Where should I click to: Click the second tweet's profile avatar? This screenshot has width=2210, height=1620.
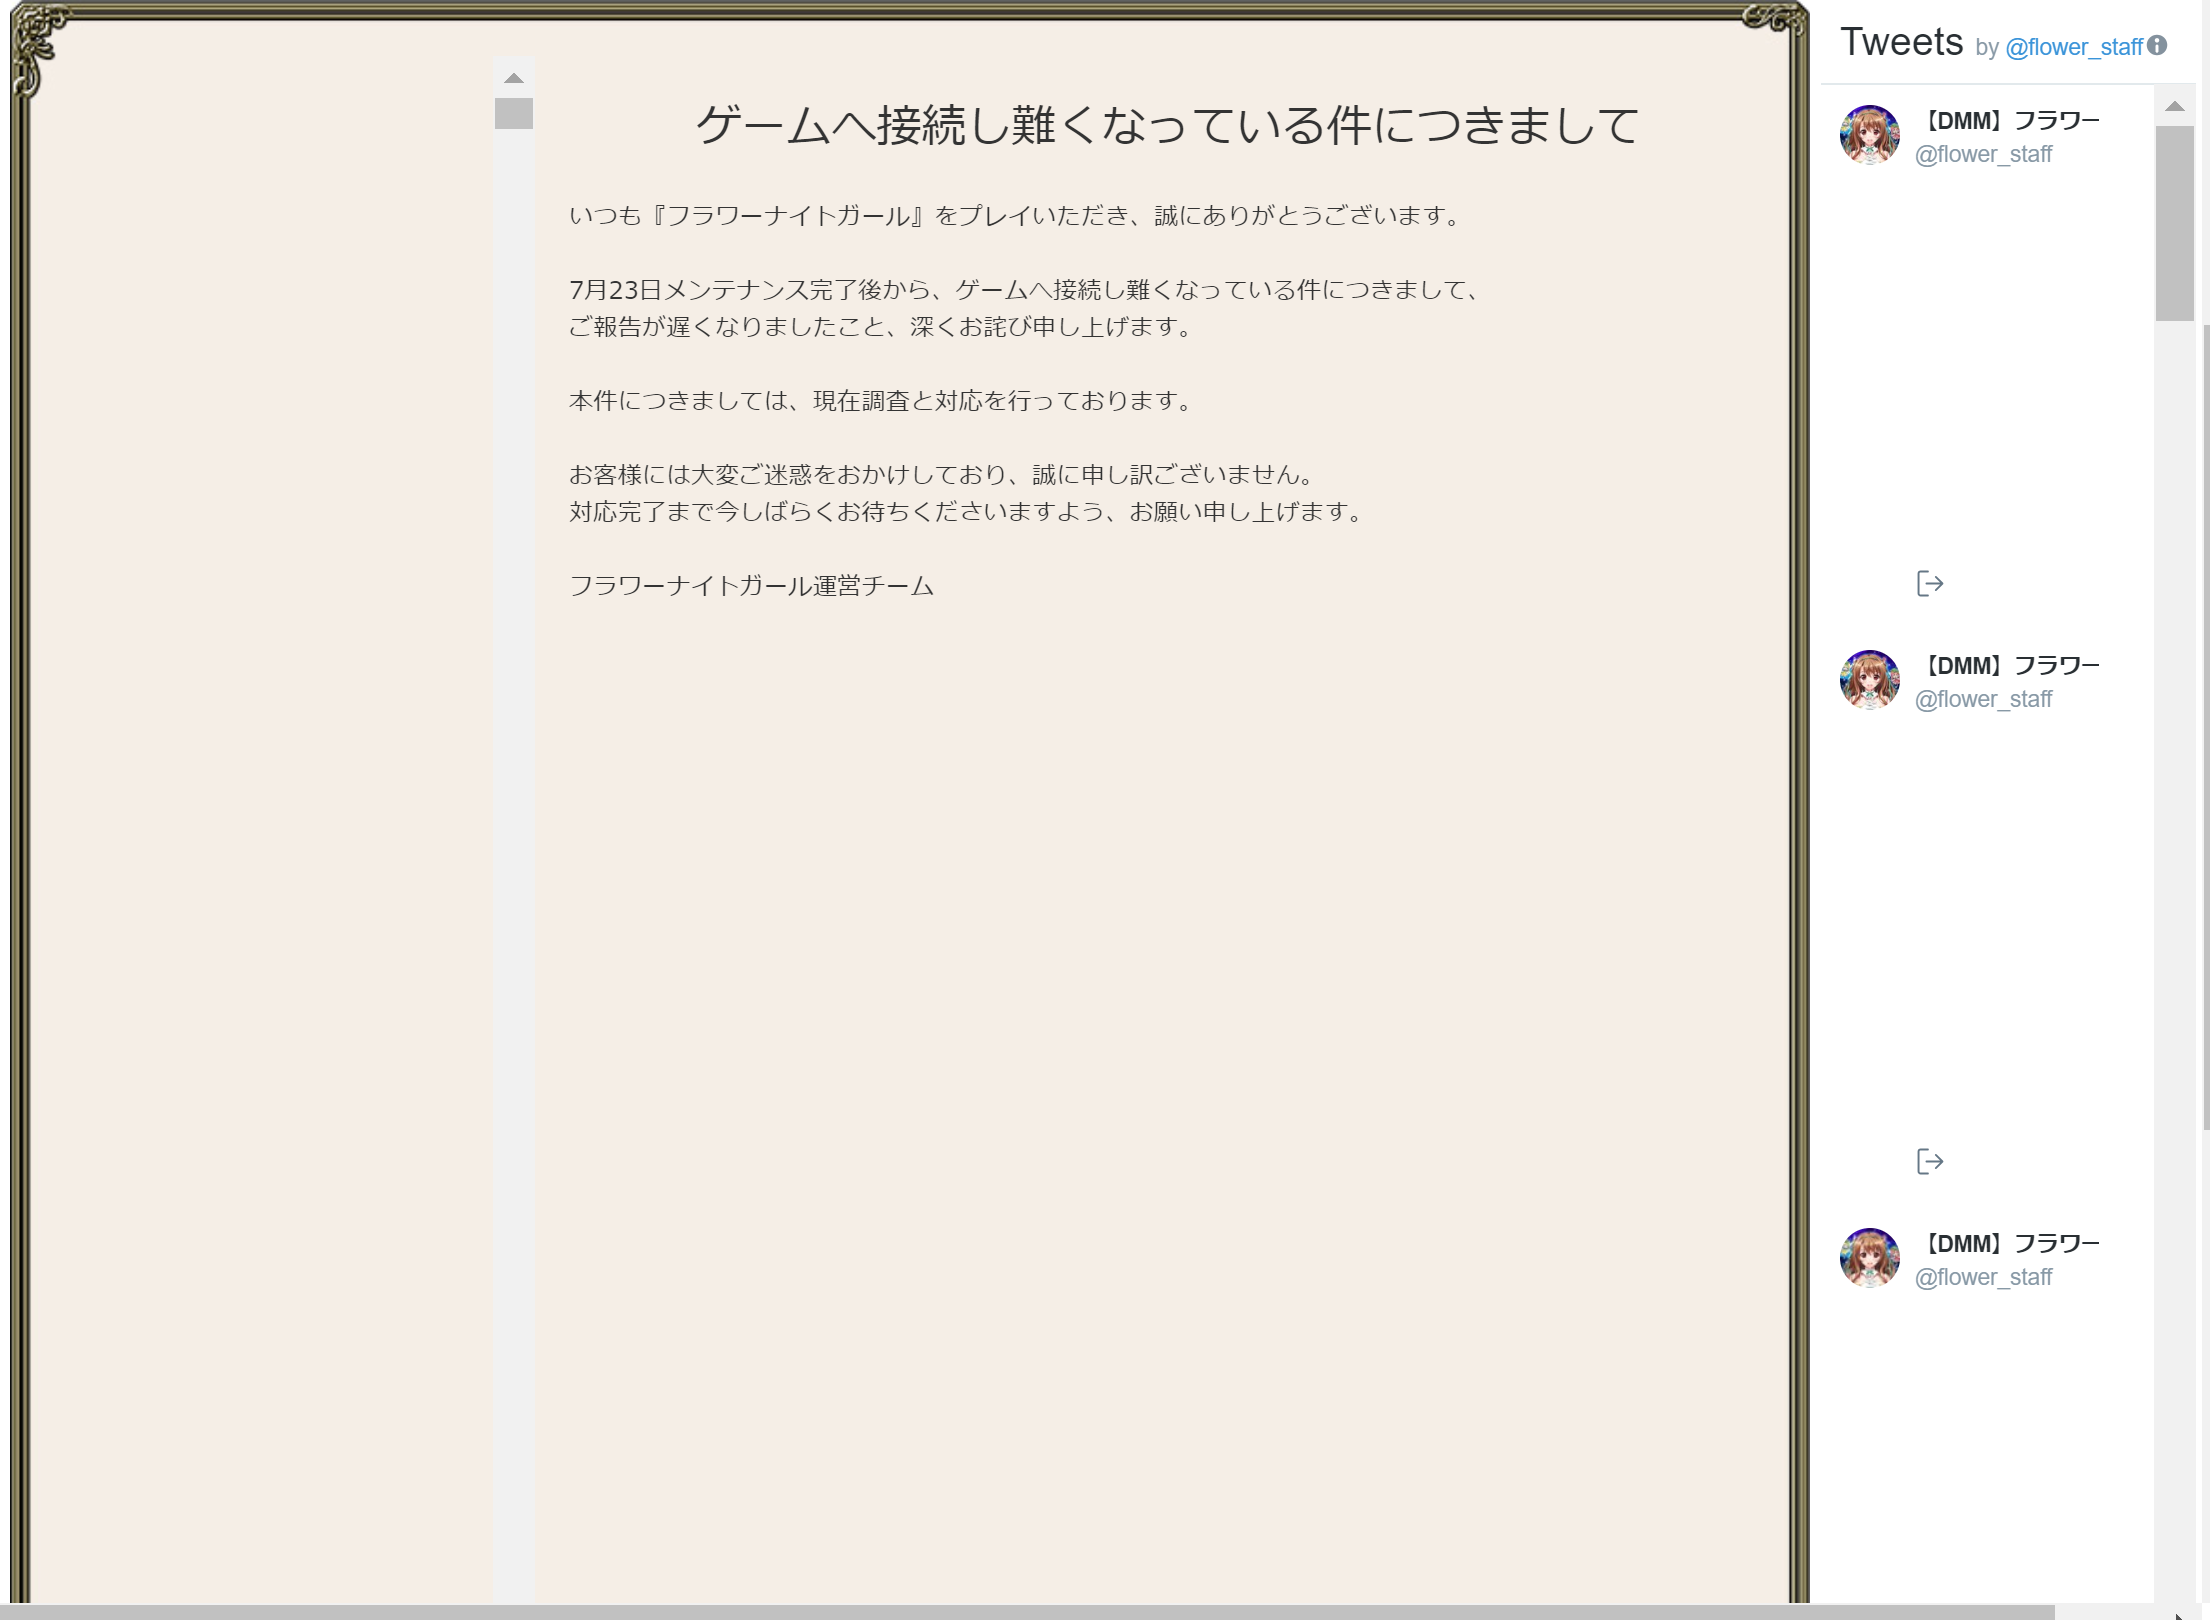[x=1869, y=680]
